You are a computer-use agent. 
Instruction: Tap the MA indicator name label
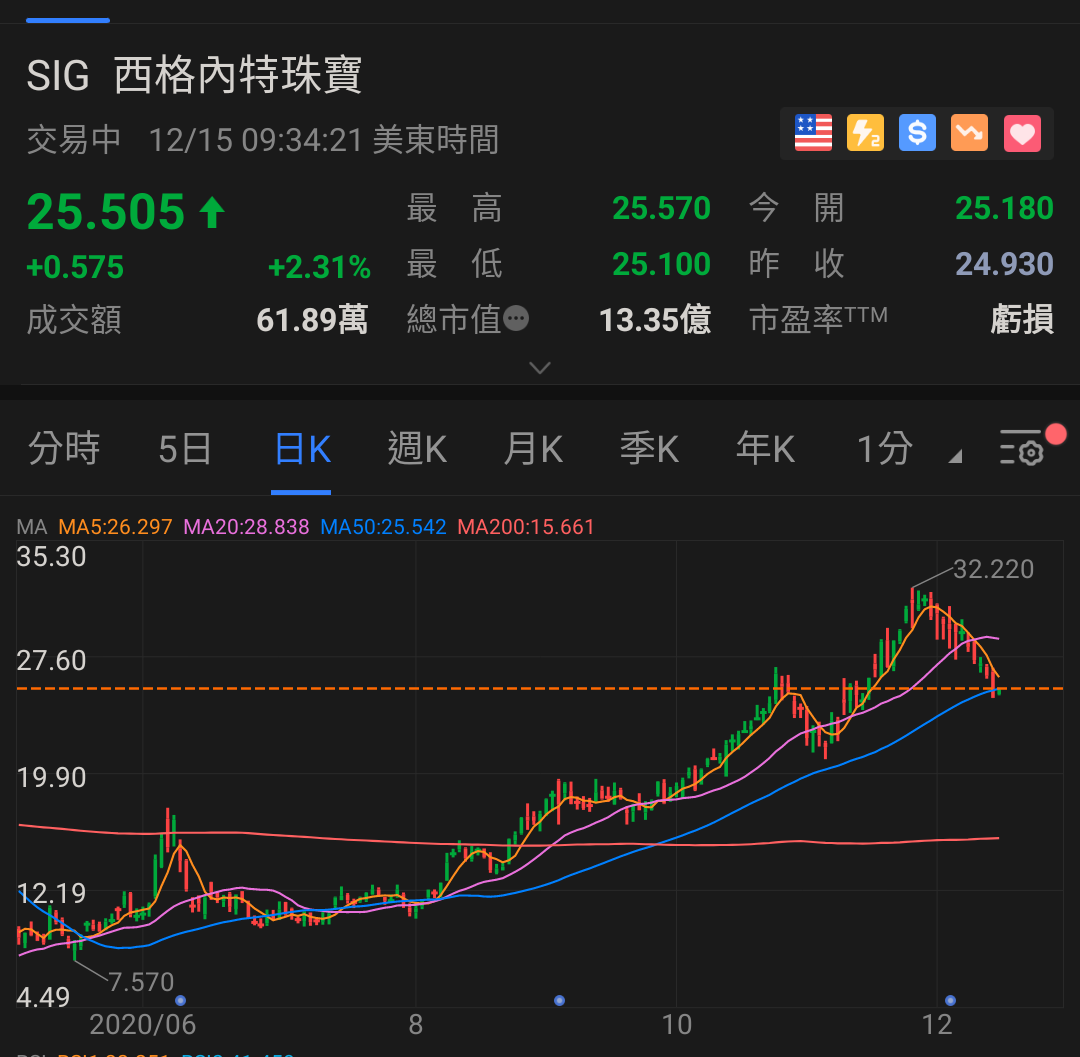32,527
